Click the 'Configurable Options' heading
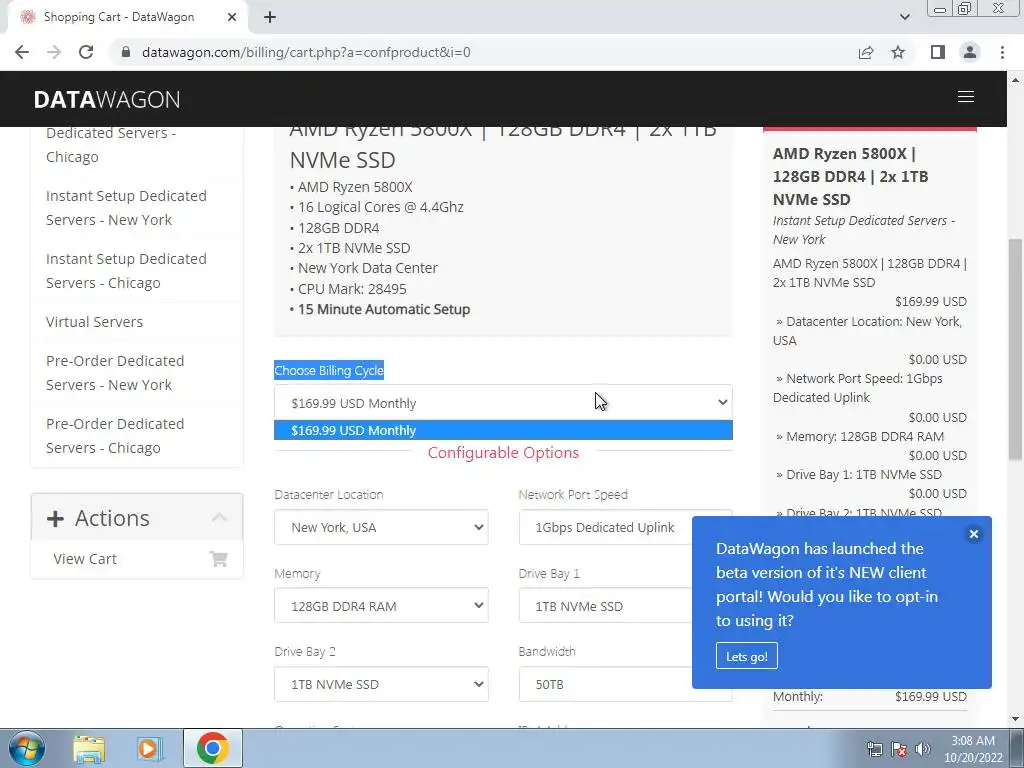This screenshot has height=768, width=1024. pos(503,453)
